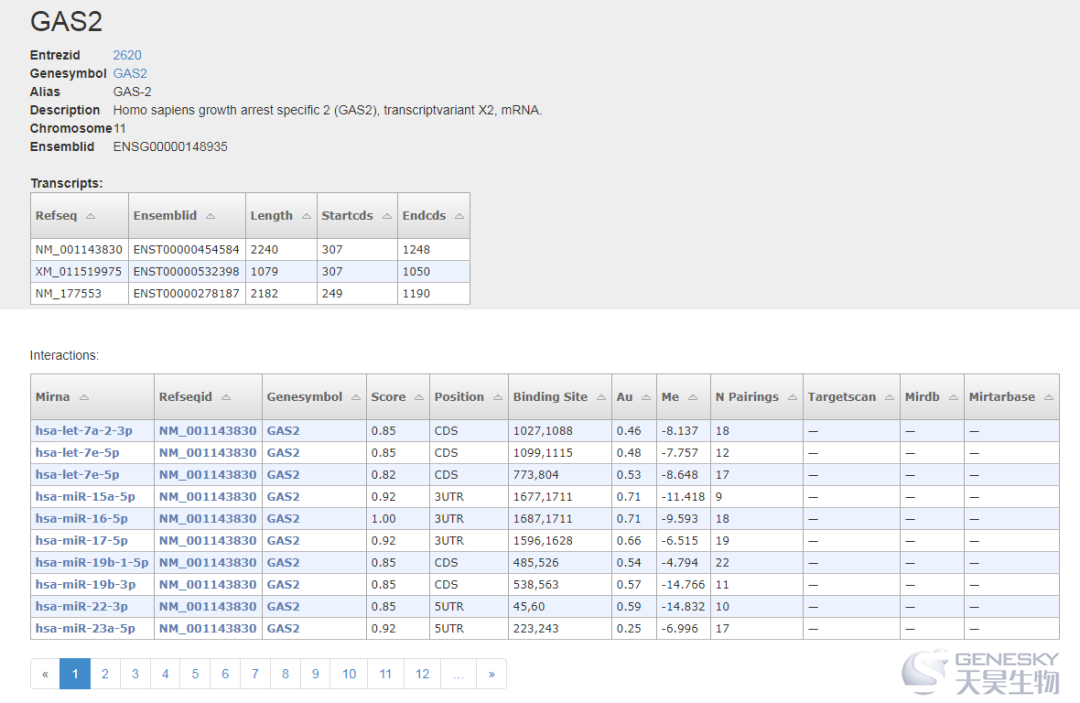
Task: Sort Interactions by Refseqid arrow icon
Action: pyautogui.click(x=226, y=397)
